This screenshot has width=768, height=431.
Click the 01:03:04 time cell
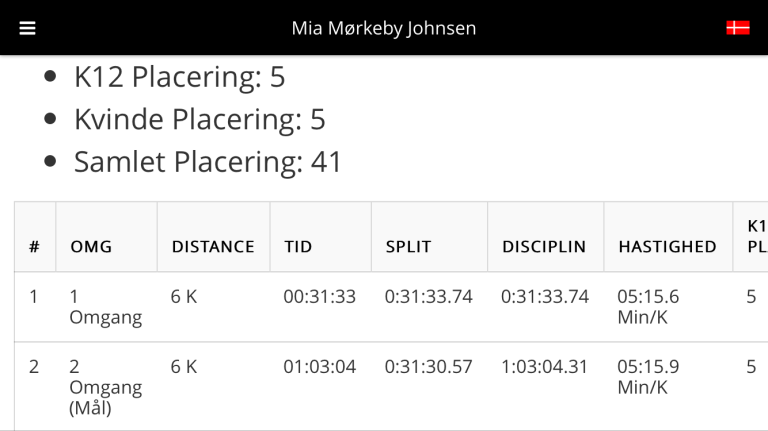319,367
